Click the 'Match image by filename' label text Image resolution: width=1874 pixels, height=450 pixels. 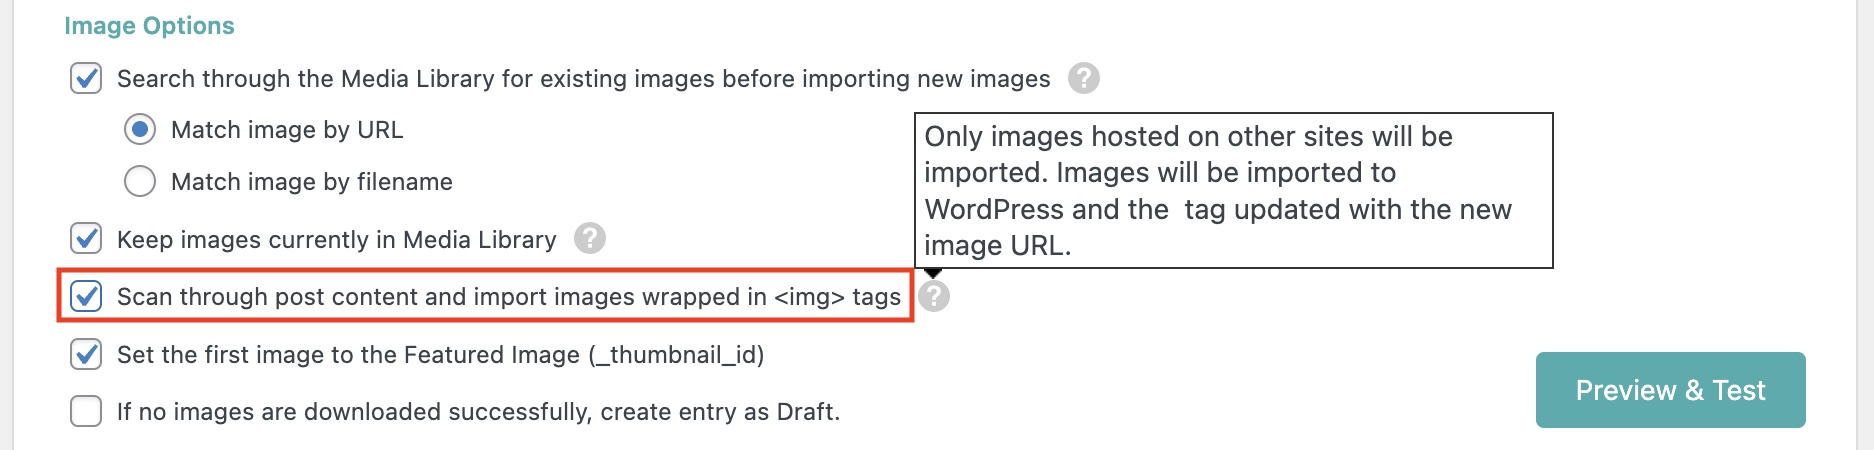point(311,182)
